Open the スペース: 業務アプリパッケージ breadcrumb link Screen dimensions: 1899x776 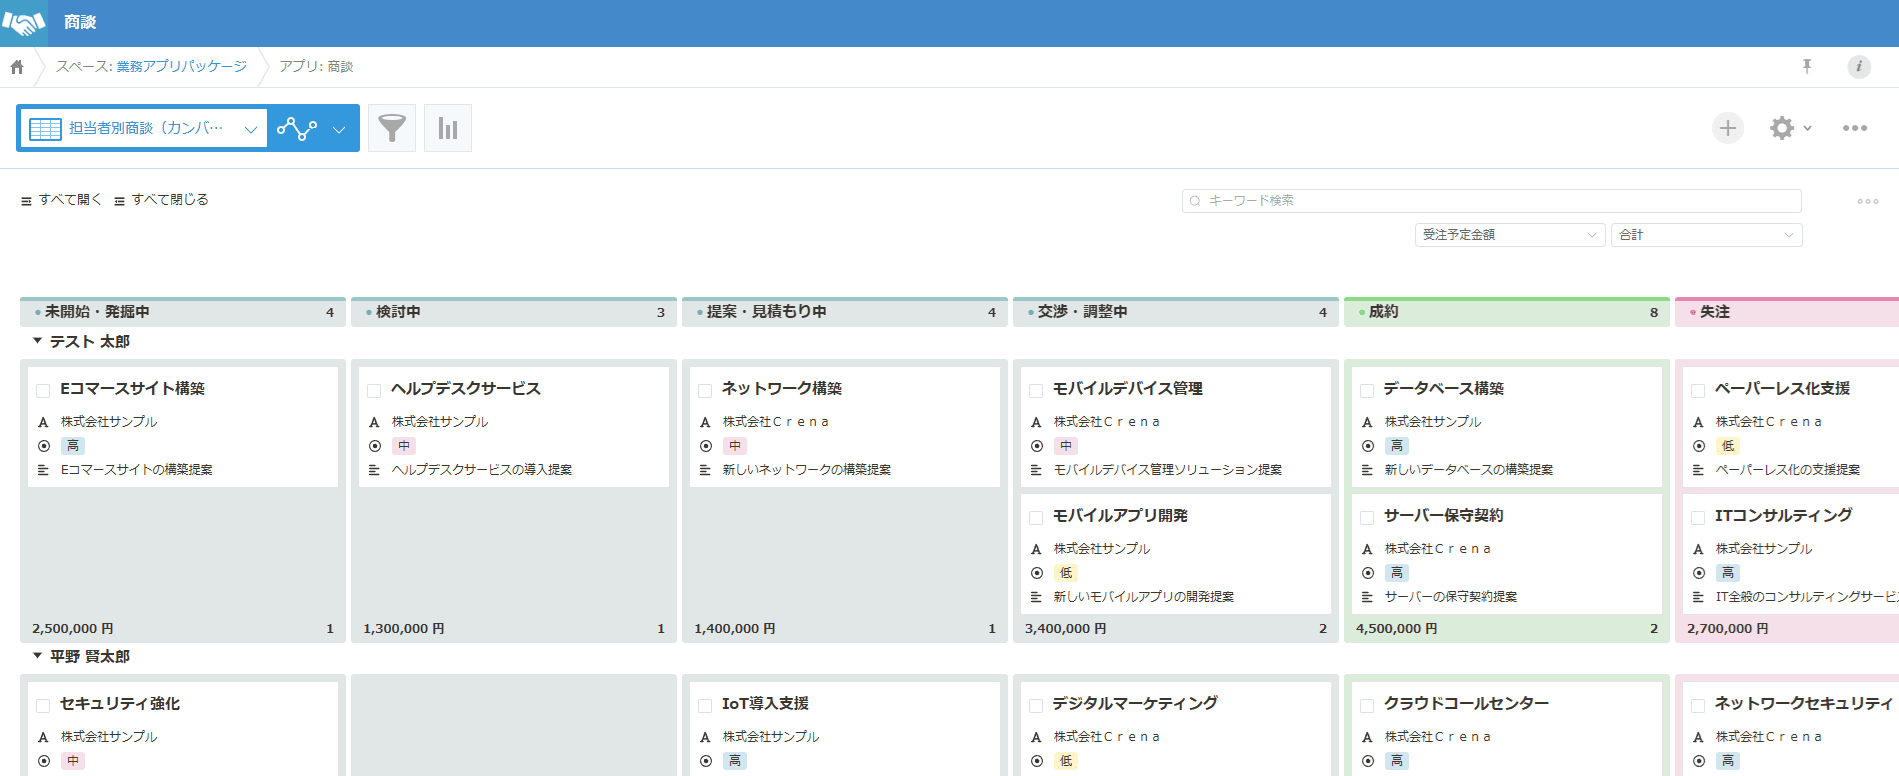(151, 66)
